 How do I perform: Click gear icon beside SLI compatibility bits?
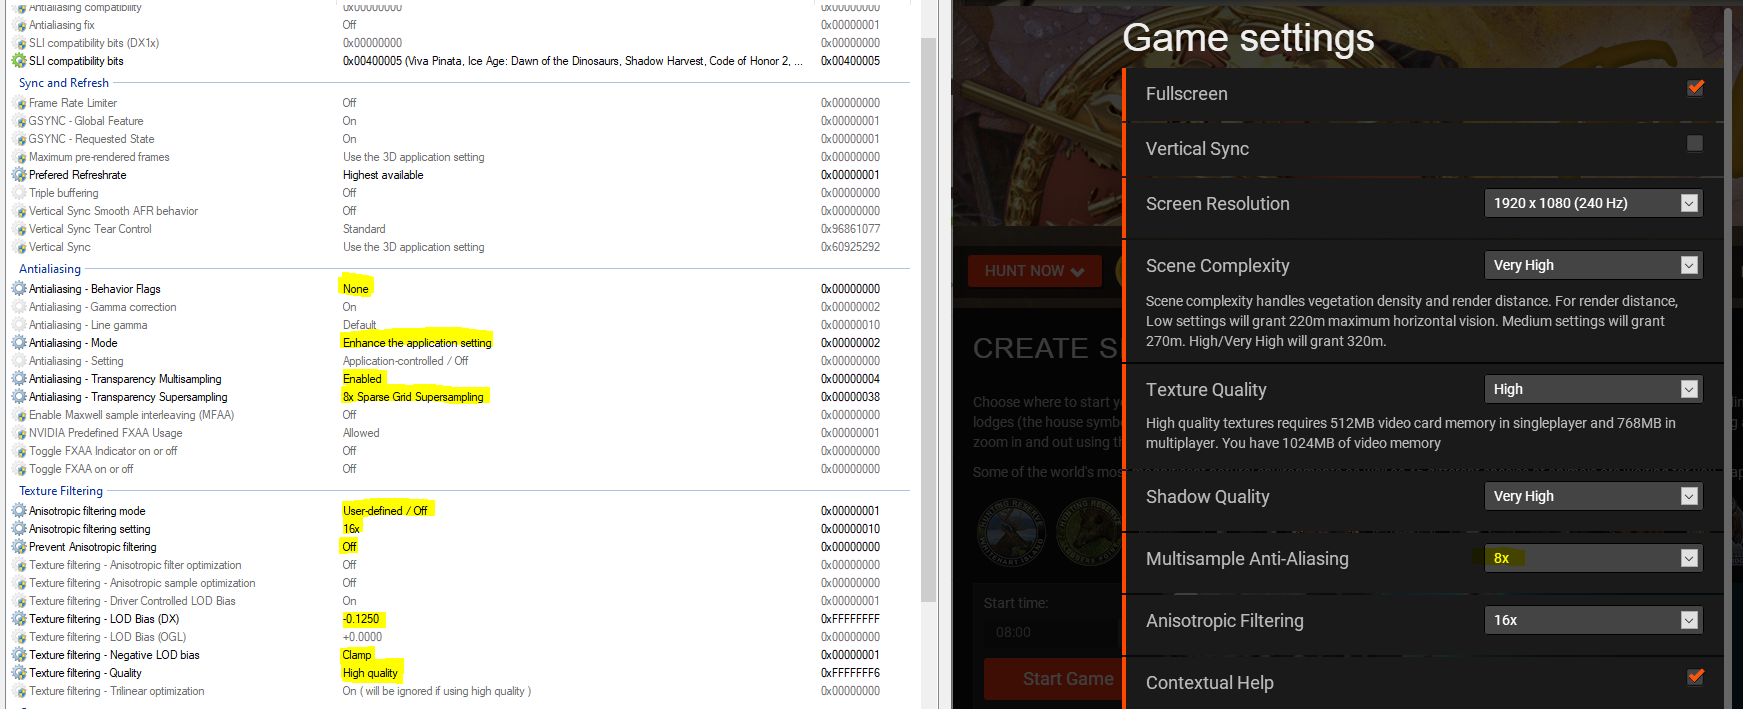pyautogui.click(x=19, y=61)
